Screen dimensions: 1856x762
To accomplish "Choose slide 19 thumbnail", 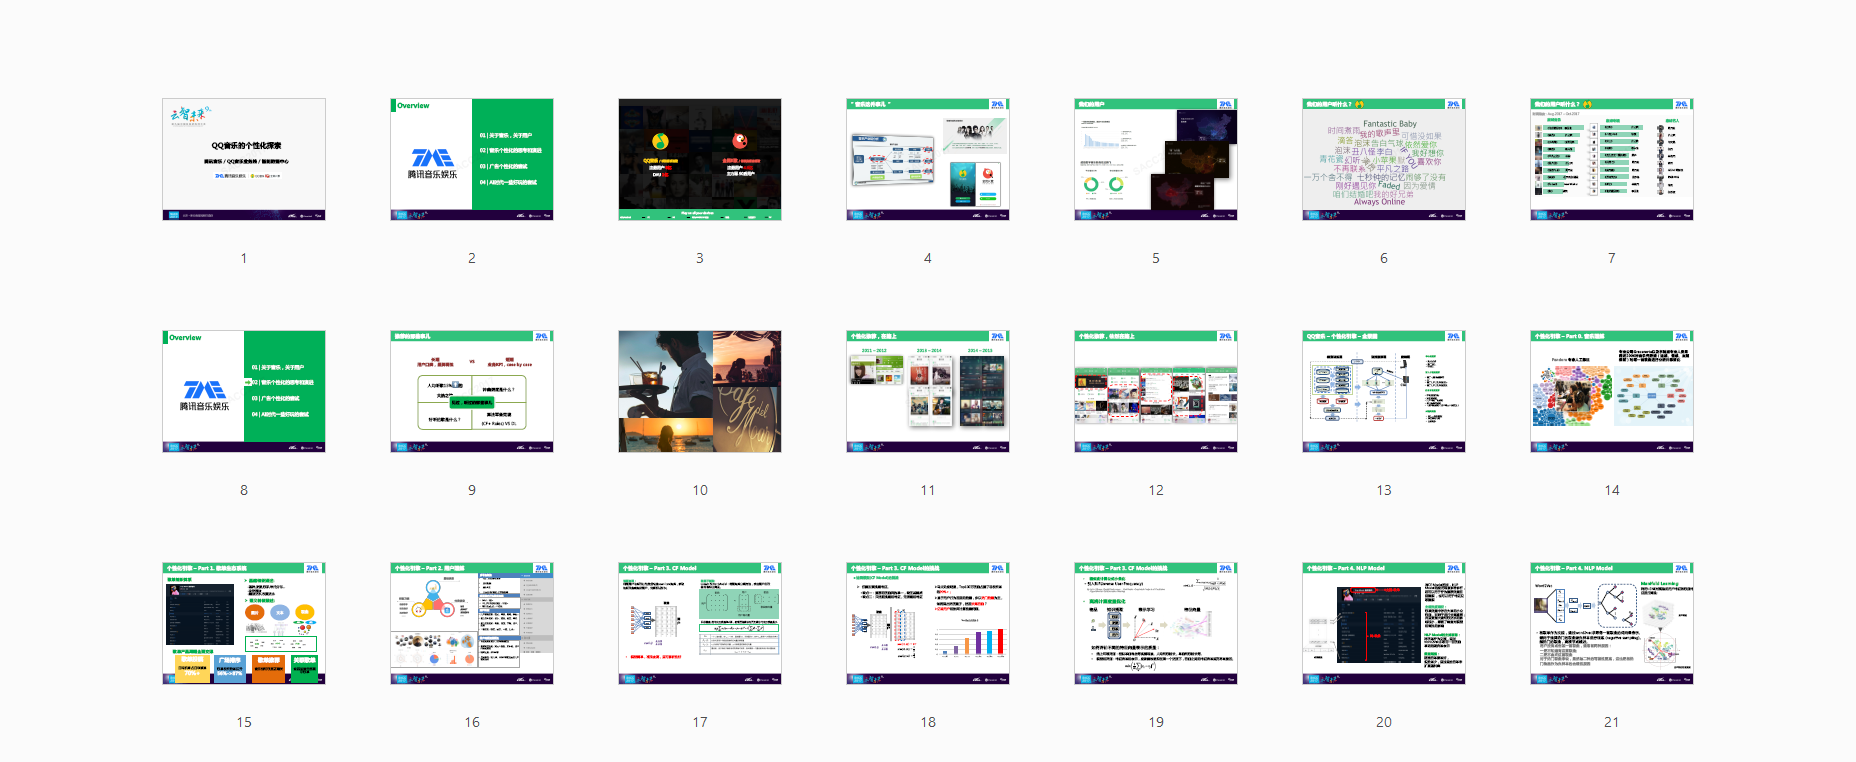I will pyautogui.click(x=1156, y=623).
